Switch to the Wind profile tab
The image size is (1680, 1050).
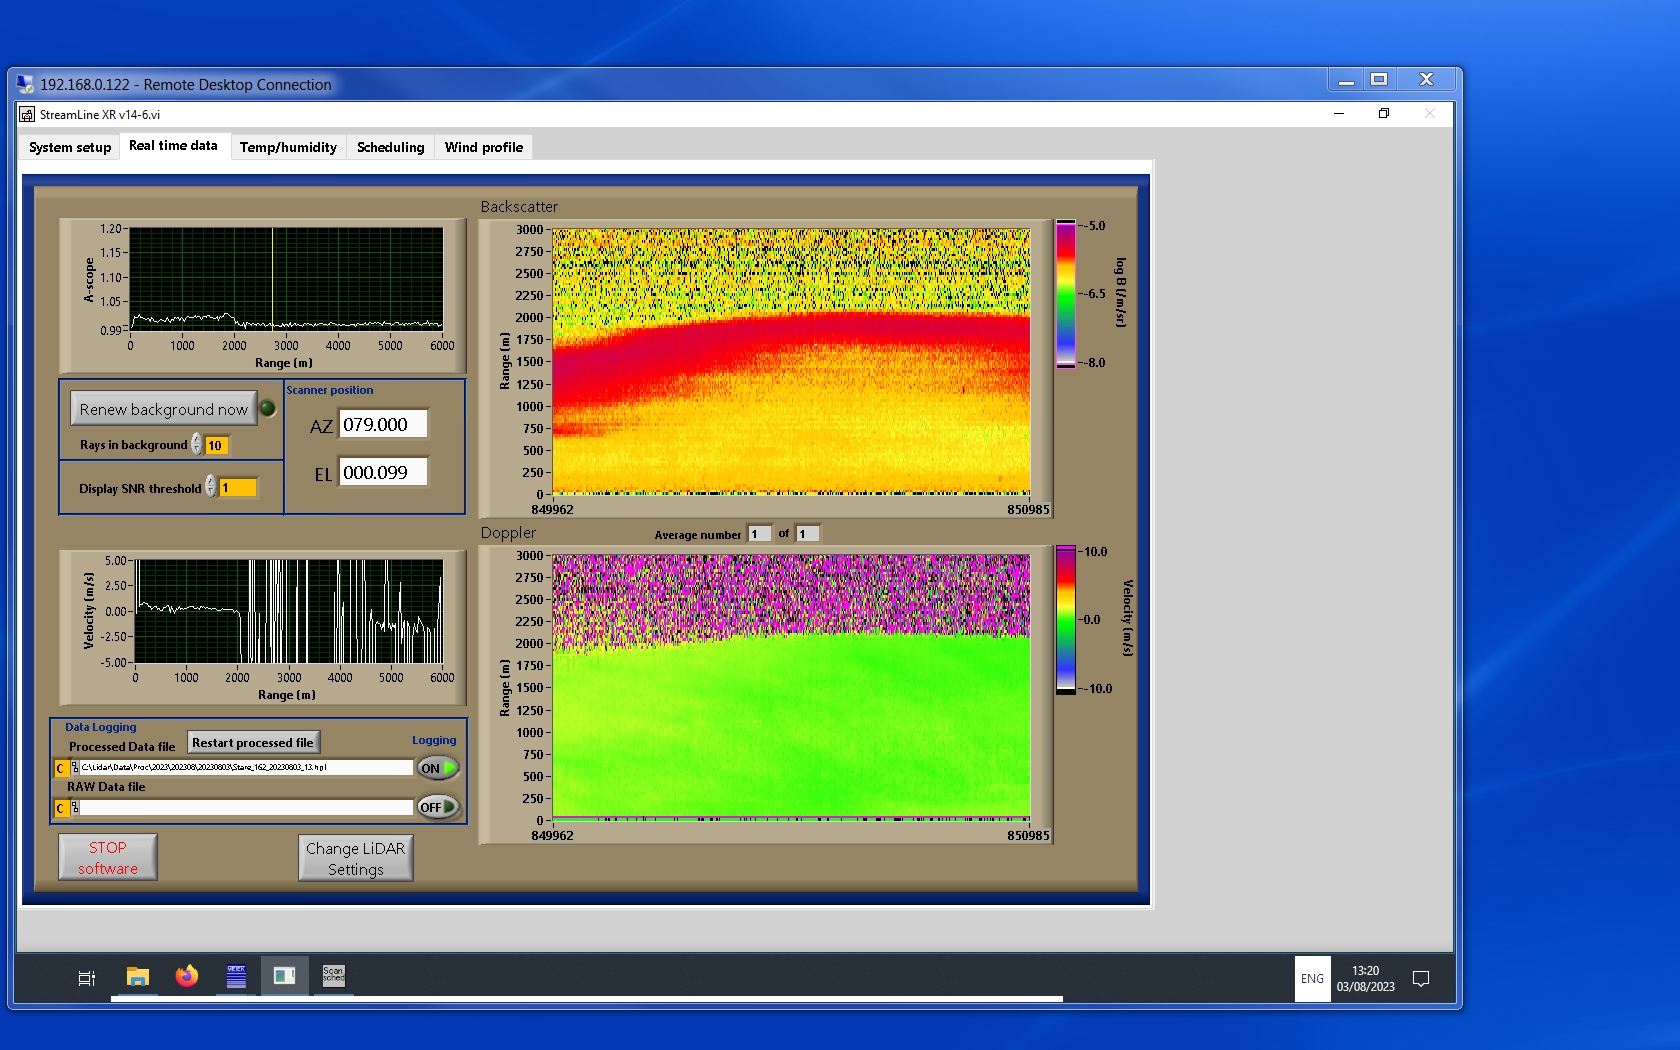(x=483, y=147)
